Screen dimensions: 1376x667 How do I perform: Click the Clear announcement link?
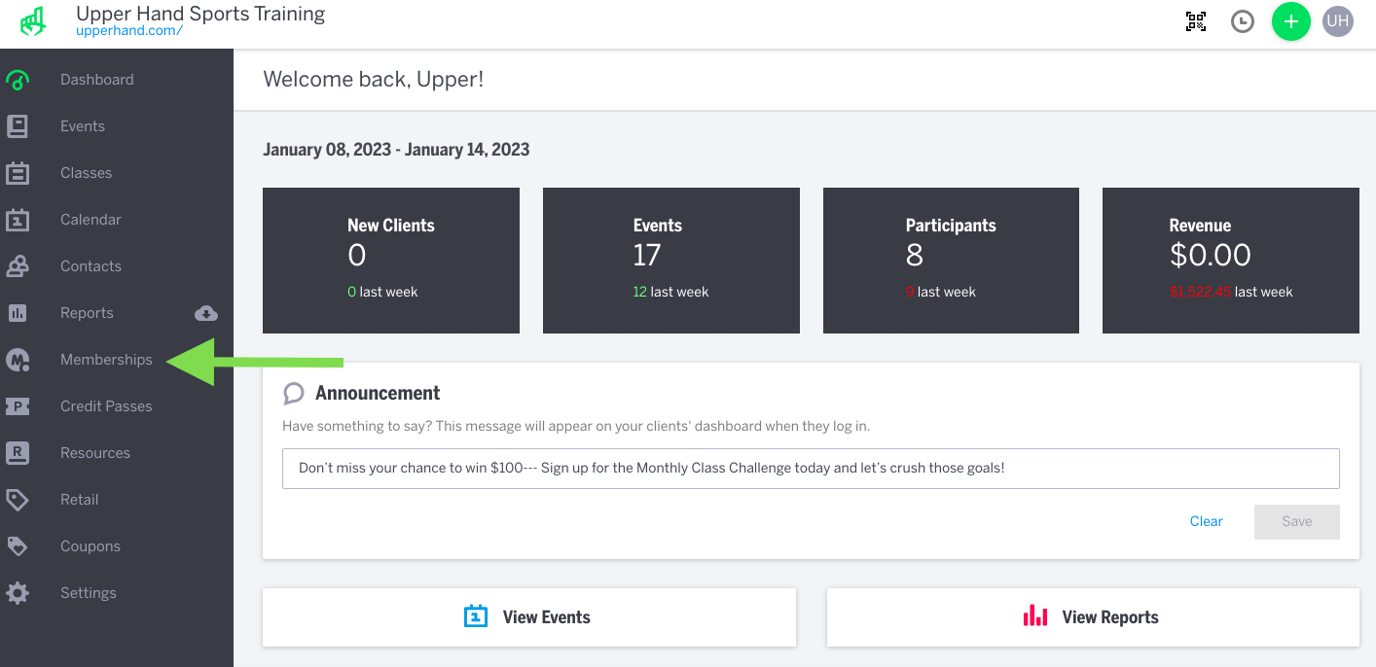[1206, 521]
